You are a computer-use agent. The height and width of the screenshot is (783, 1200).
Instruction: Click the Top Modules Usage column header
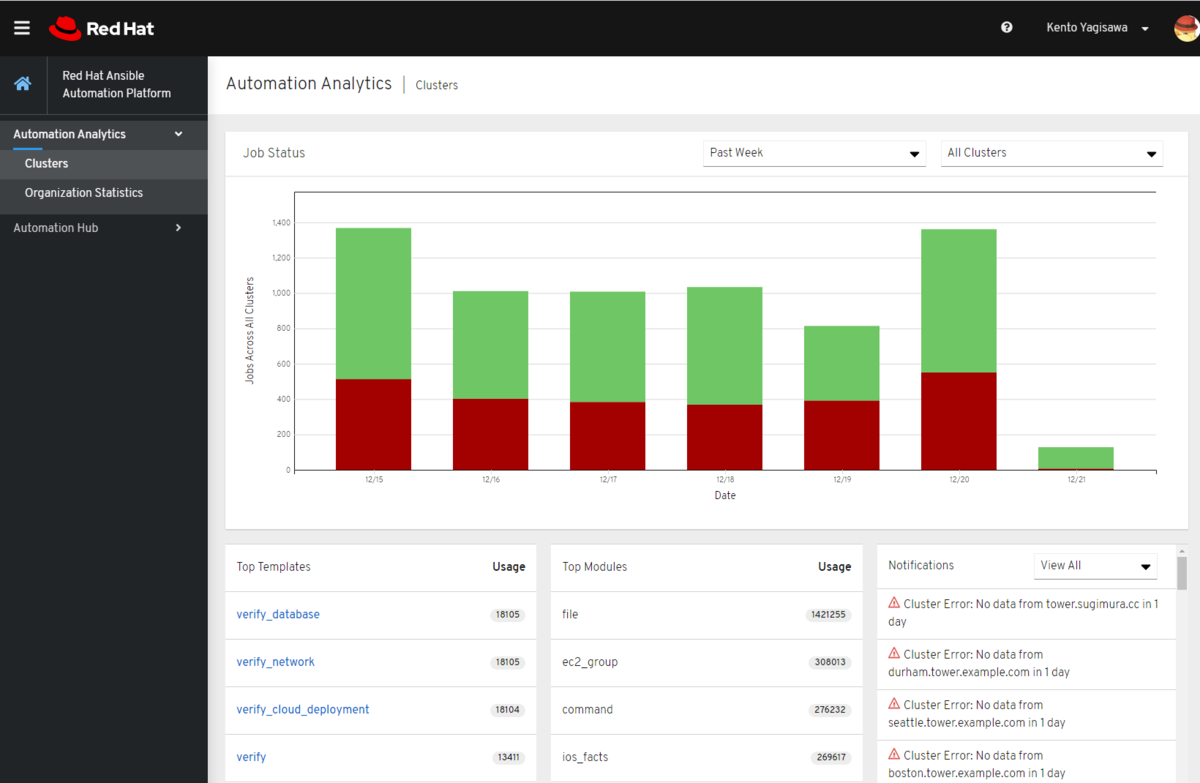click(834, 567)
